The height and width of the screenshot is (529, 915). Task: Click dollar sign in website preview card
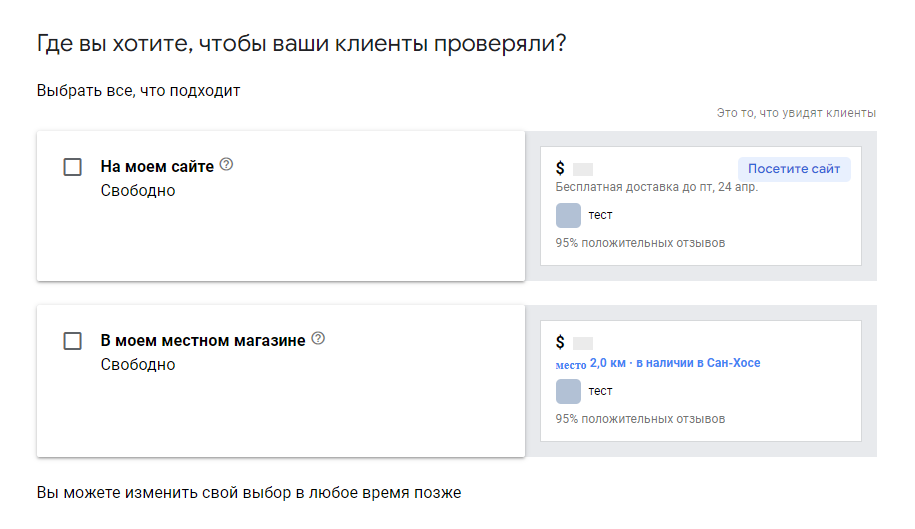click(560, 169)
